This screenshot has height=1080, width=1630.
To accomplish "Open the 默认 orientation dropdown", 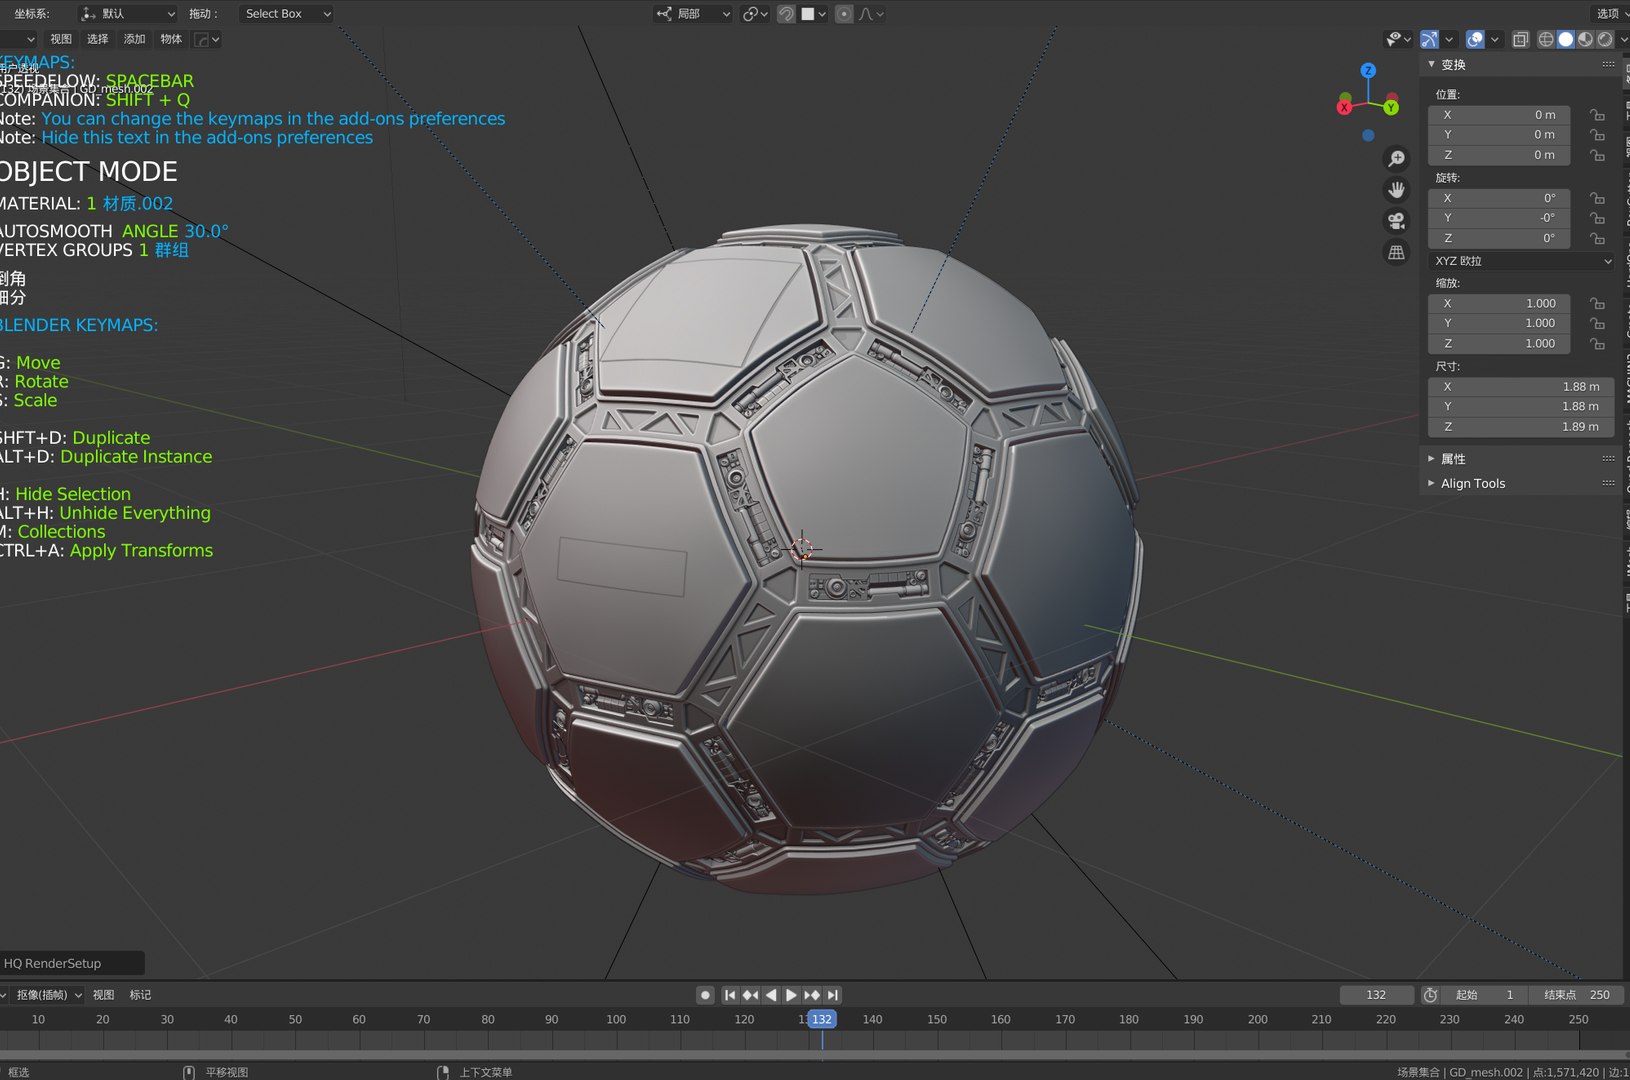I will pyautogui.click(x=128, y=14).
